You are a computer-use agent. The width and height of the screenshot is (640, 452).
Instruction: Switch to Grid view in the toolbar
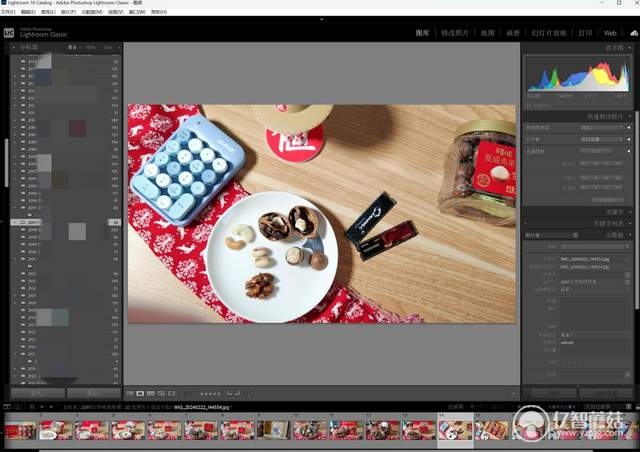(130, 394)
